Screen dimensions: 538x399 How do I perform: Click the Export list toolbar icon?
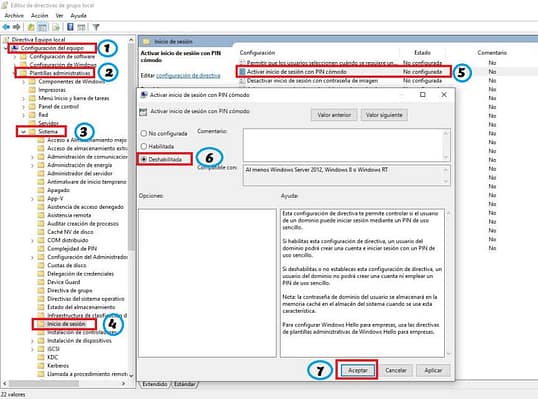point(56,27)
